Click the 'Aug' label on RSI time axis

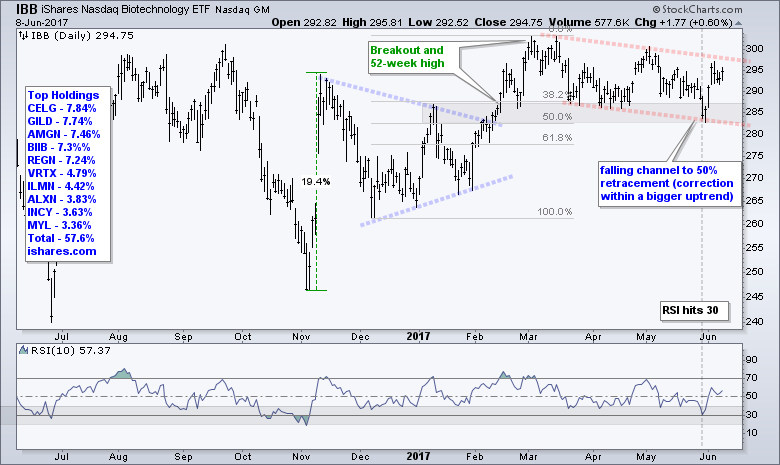point(118,456)
